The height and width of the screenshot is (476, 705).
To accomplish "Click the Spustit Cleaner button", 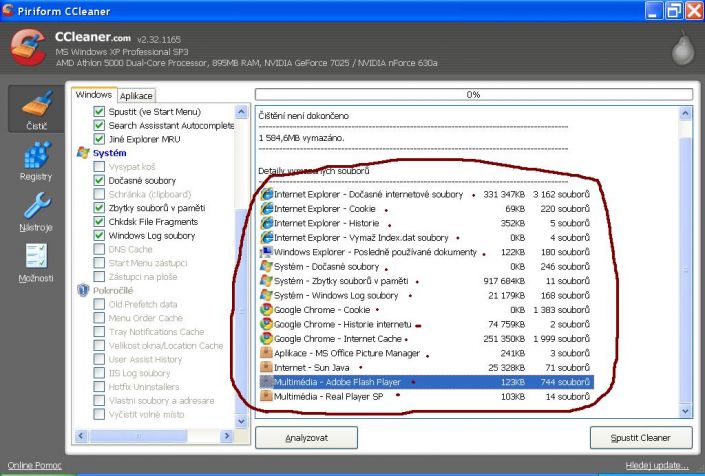I will pos(641,438).
